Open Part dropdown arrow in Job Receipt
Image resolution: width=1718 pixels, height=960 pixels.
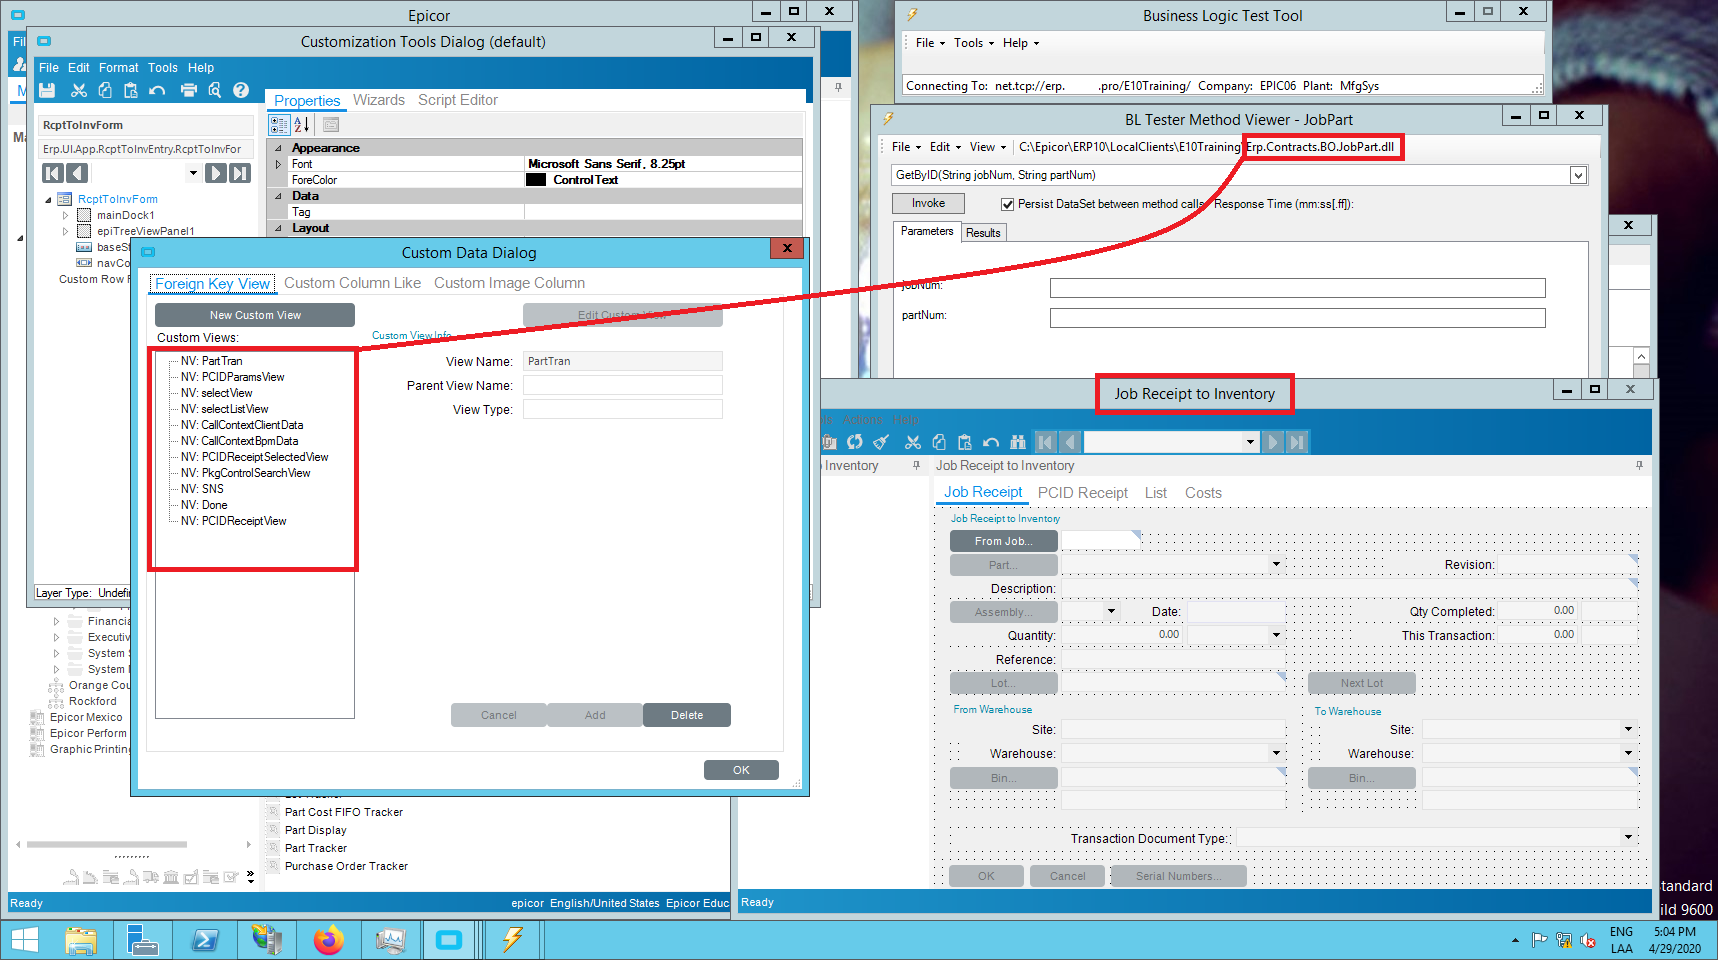(x=1276, y=565)
